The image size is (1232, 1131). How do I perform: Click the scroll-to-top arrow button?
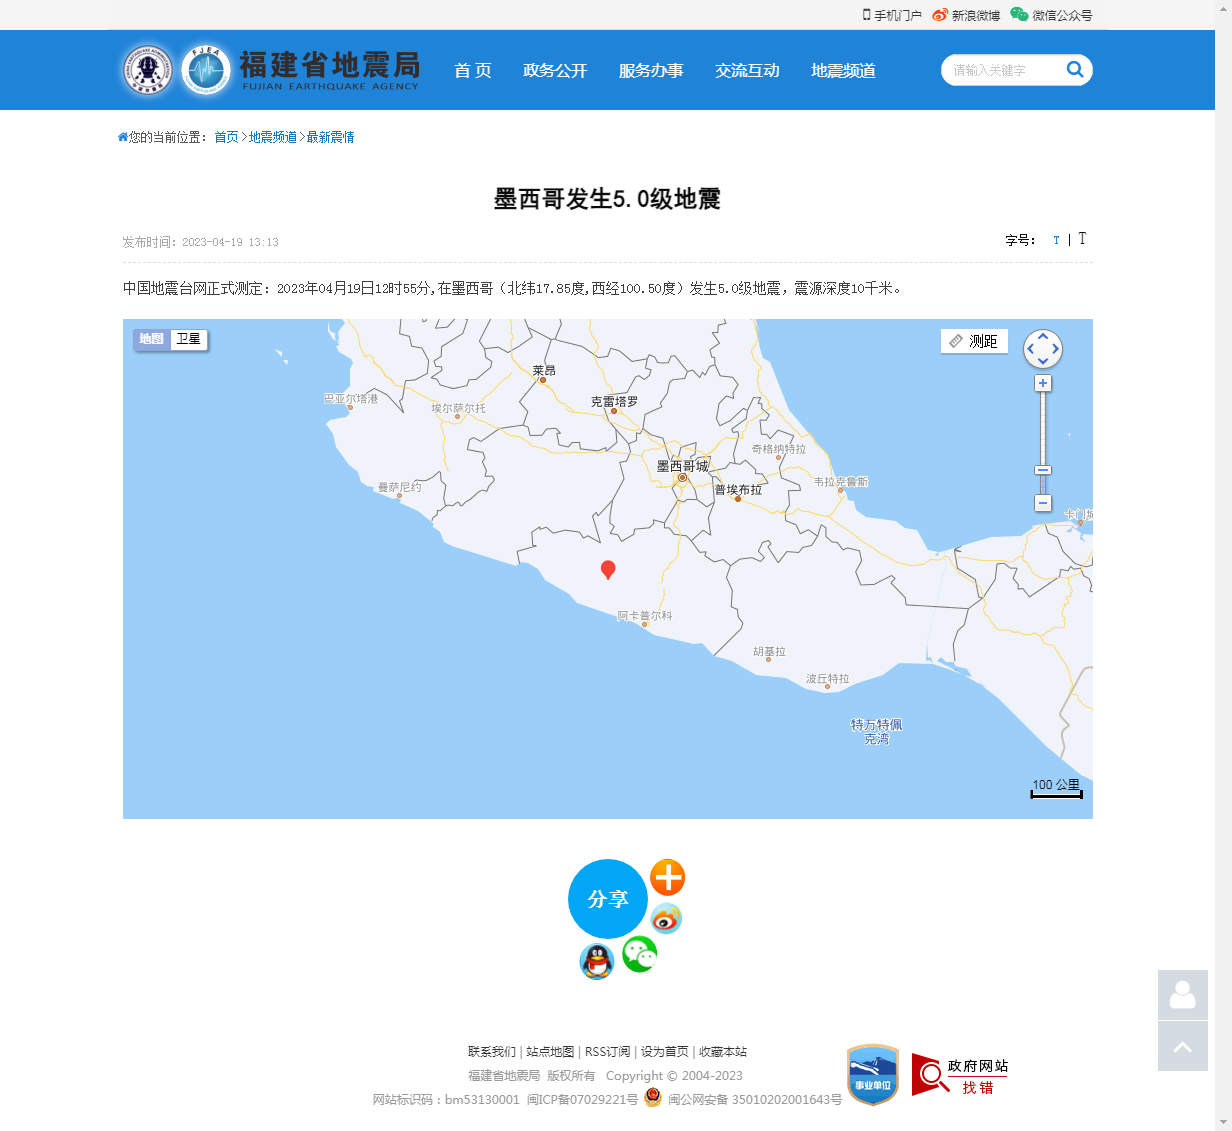(x=1182, y=1046)
